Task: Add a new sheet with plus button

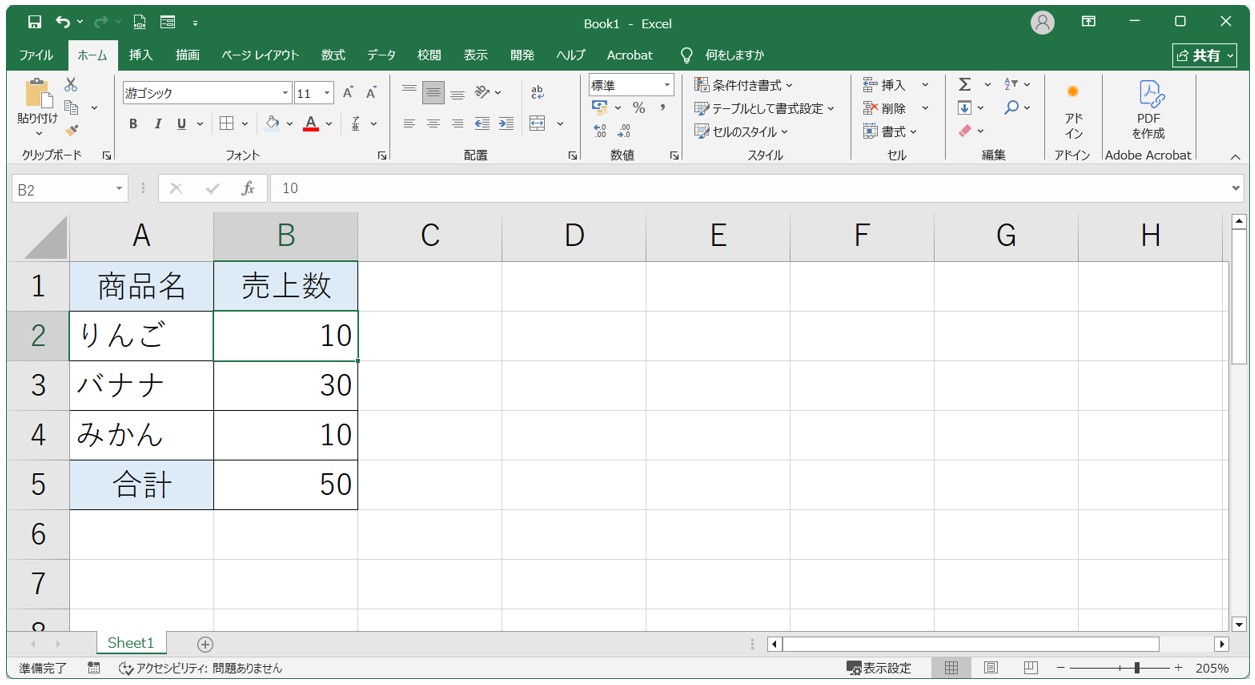Action: point(205,645)
